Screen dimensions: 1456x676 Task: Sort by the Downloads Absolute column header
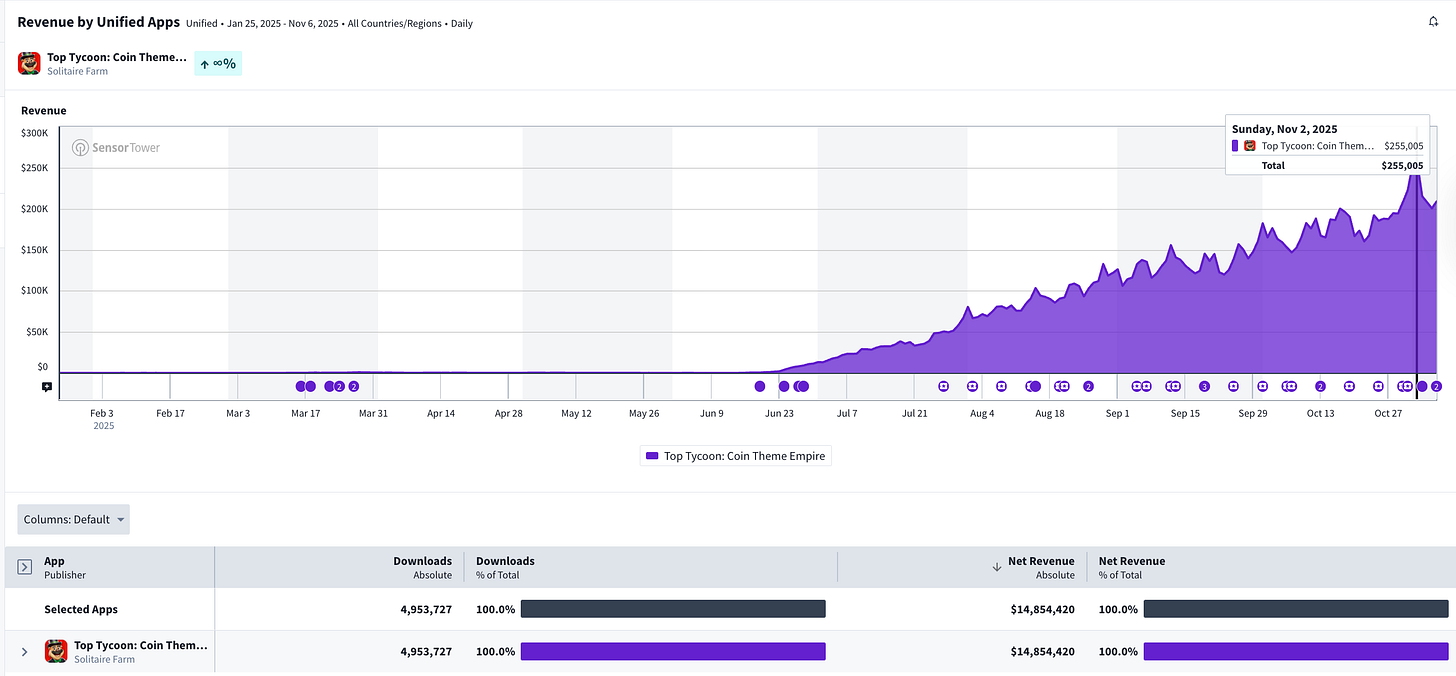[x=422, y=567]
